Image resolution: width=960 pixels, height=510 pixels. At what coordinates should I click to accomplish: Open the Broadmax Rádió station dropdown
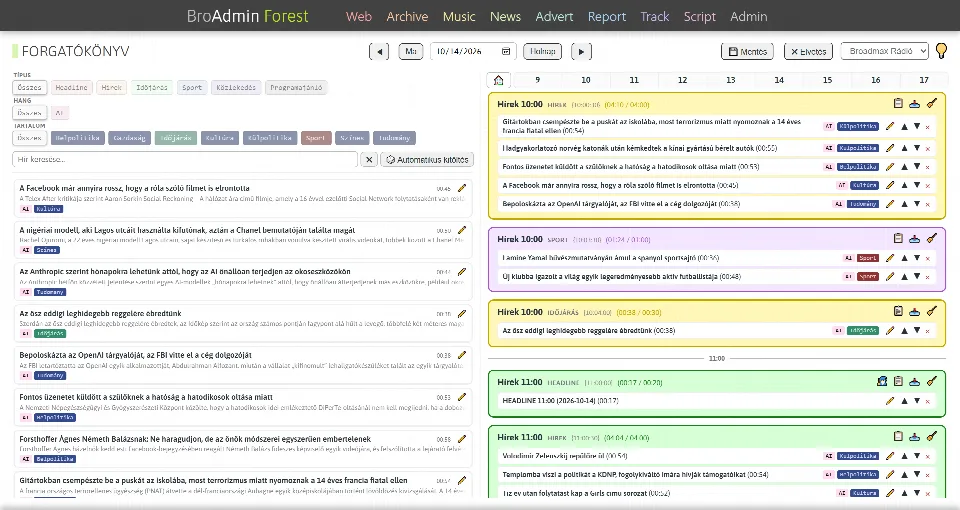[885, 51]
